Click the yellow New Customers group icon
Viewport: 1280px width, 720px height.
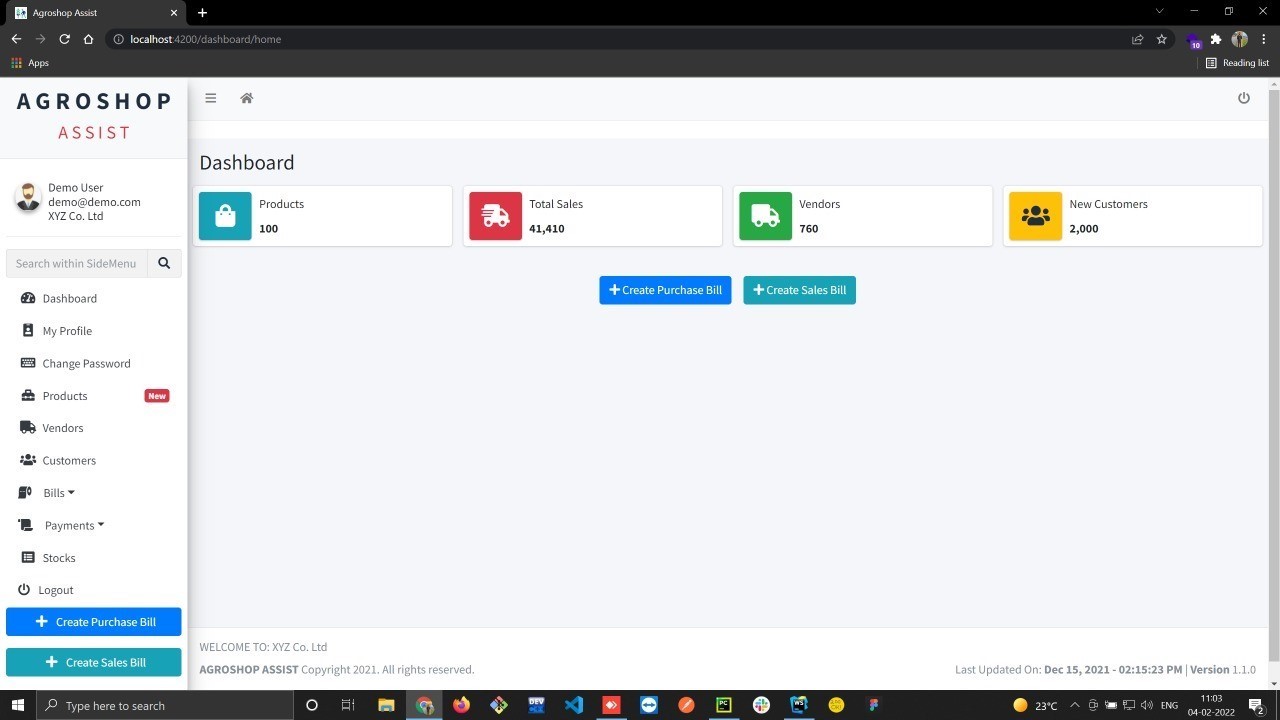1035,216
